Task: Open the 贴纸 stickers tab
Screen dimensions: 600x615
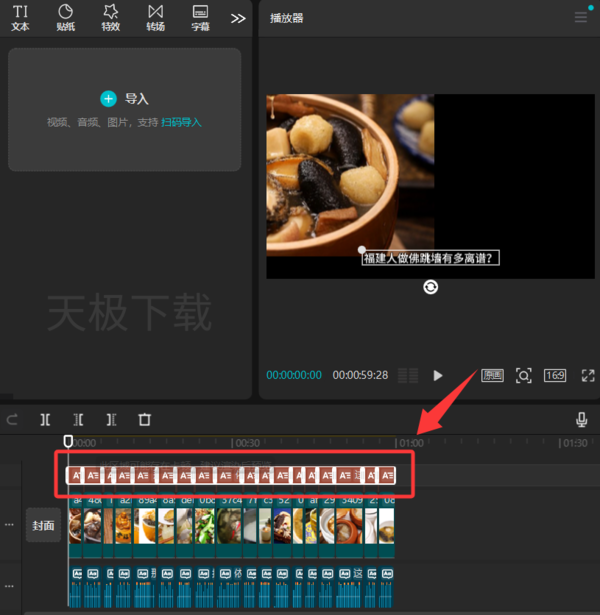Action: click(x=66, y=18)
